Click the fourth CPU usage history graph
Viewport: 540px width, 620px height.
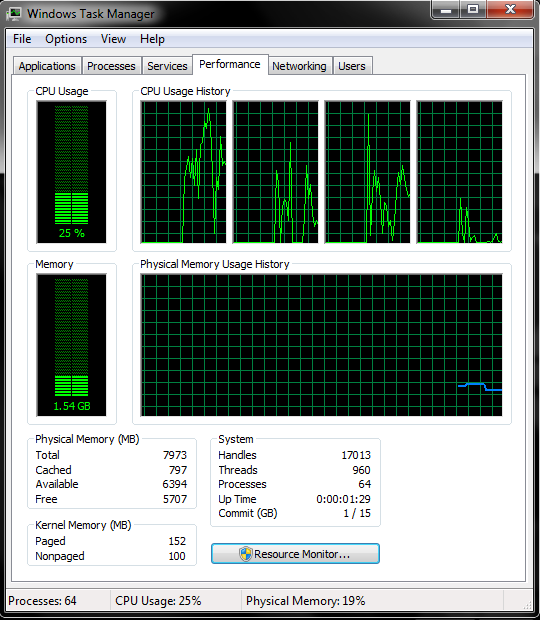click(x=460, y=172)
